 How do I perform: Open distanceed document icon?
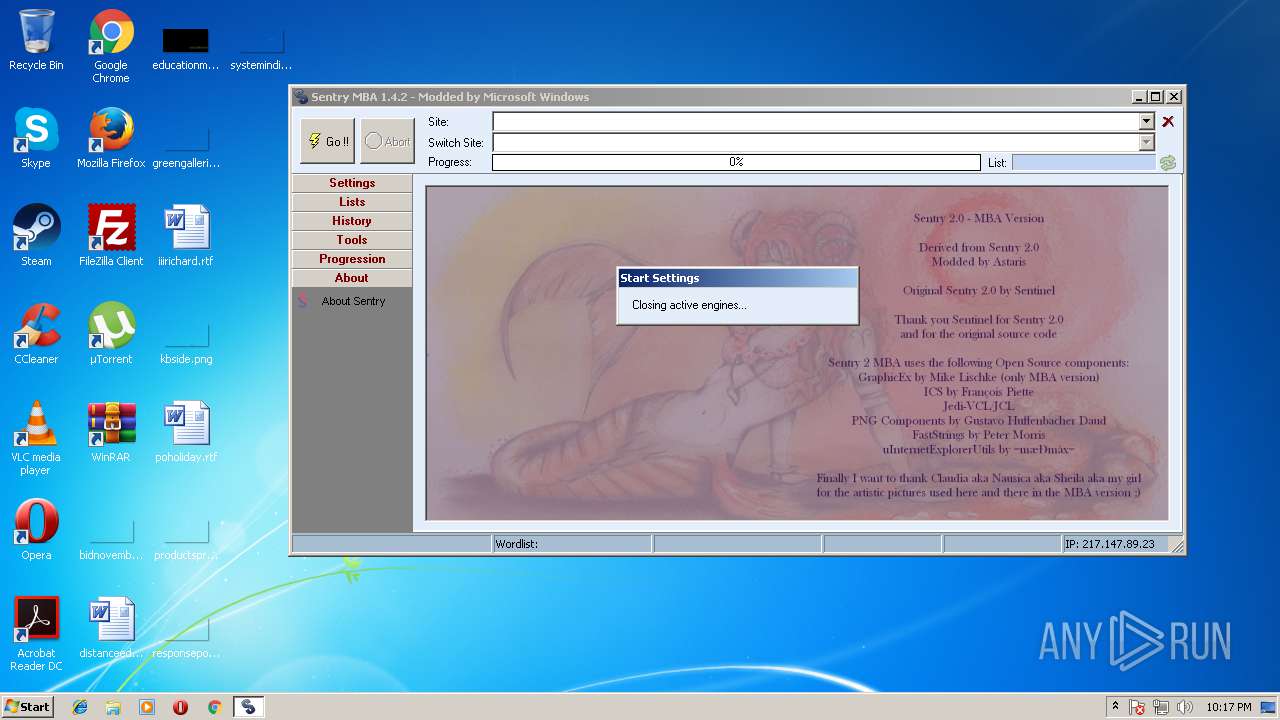click(x=111, y=628)
